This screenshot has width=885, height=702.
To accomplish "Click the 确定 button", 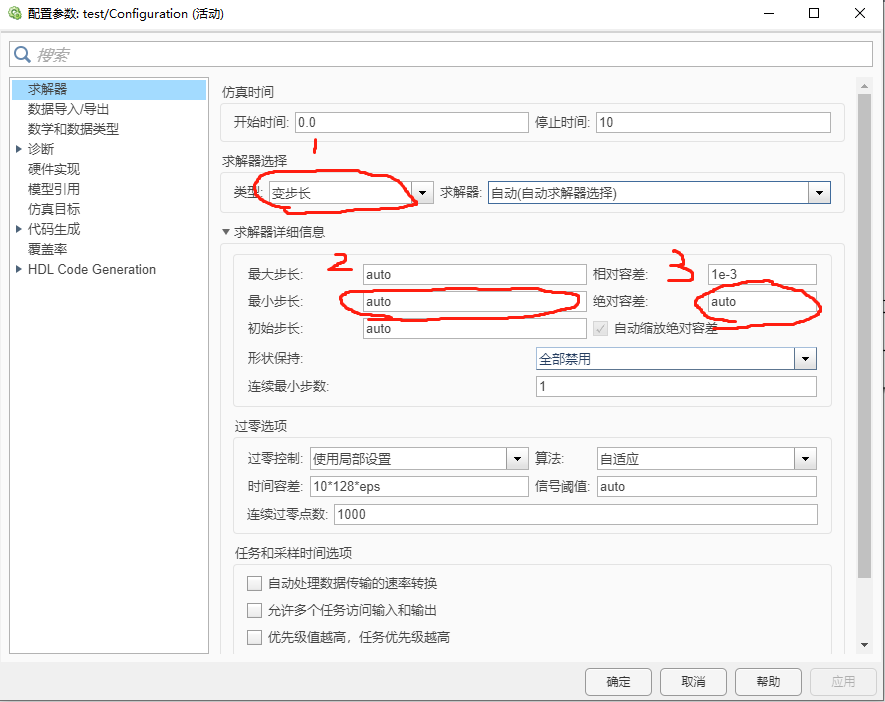I will coord(617,681).
